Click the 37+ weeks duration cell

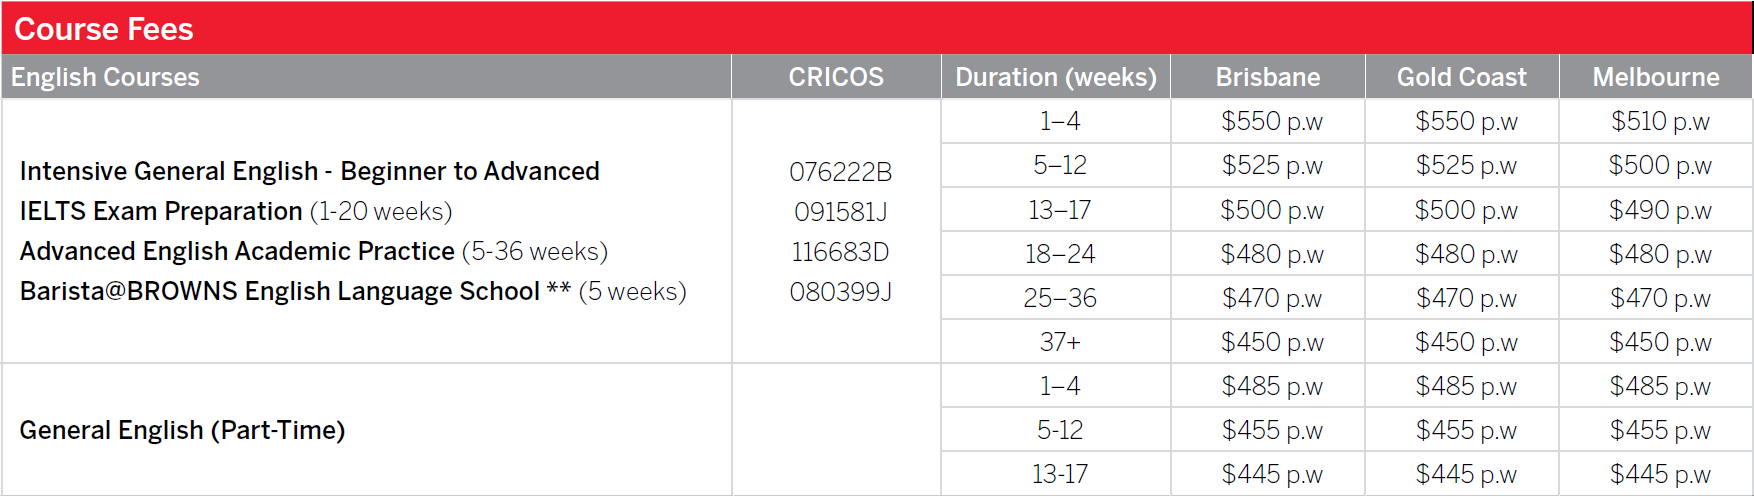coord(1059,342)
